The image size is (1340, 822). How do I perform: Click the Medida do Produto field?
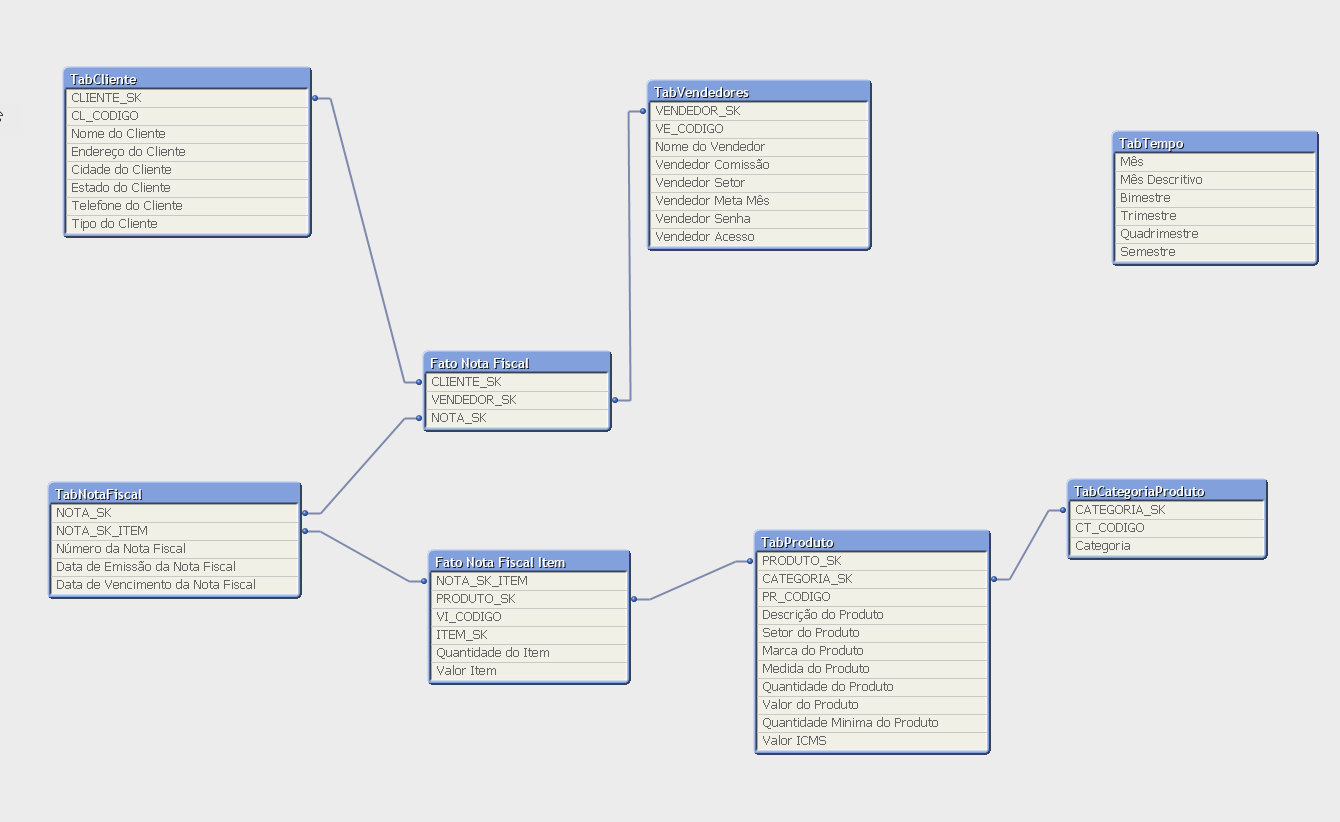tap(872, 669)
